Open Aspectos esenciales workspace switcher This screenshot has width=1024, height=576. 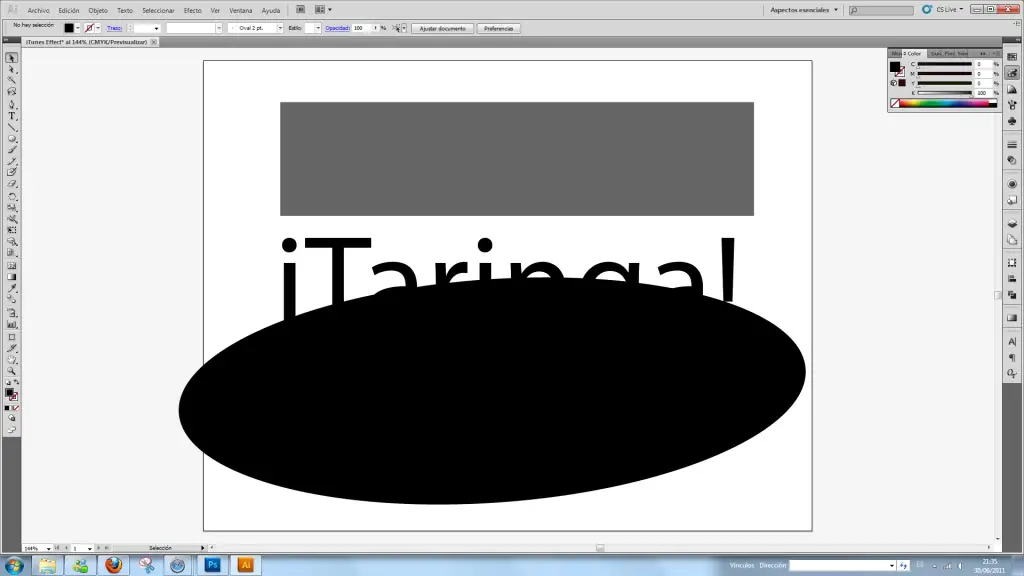[x=804, y=10]
